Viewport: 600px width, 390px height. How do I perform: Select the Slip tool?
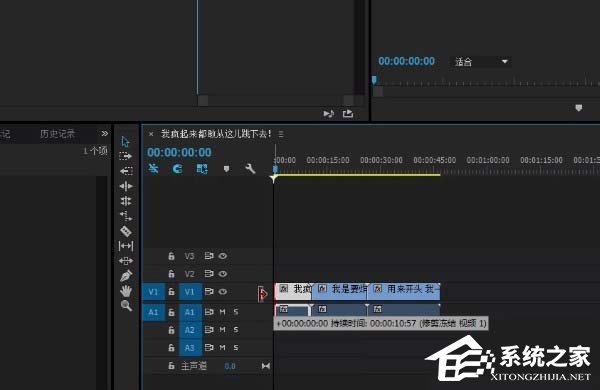click(126, 246)
